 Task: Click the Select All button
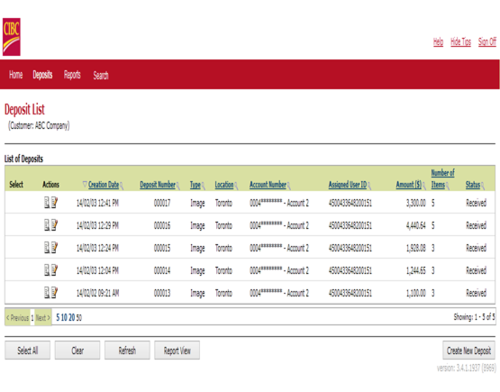(x=27, y=350)
